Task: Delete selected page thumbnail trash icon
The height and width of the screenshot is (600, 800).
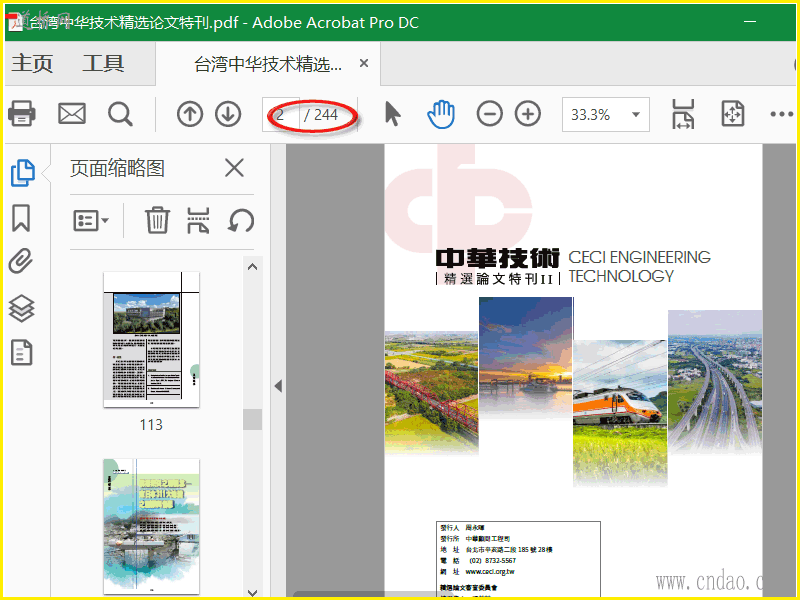Action: tap(157, 220)
